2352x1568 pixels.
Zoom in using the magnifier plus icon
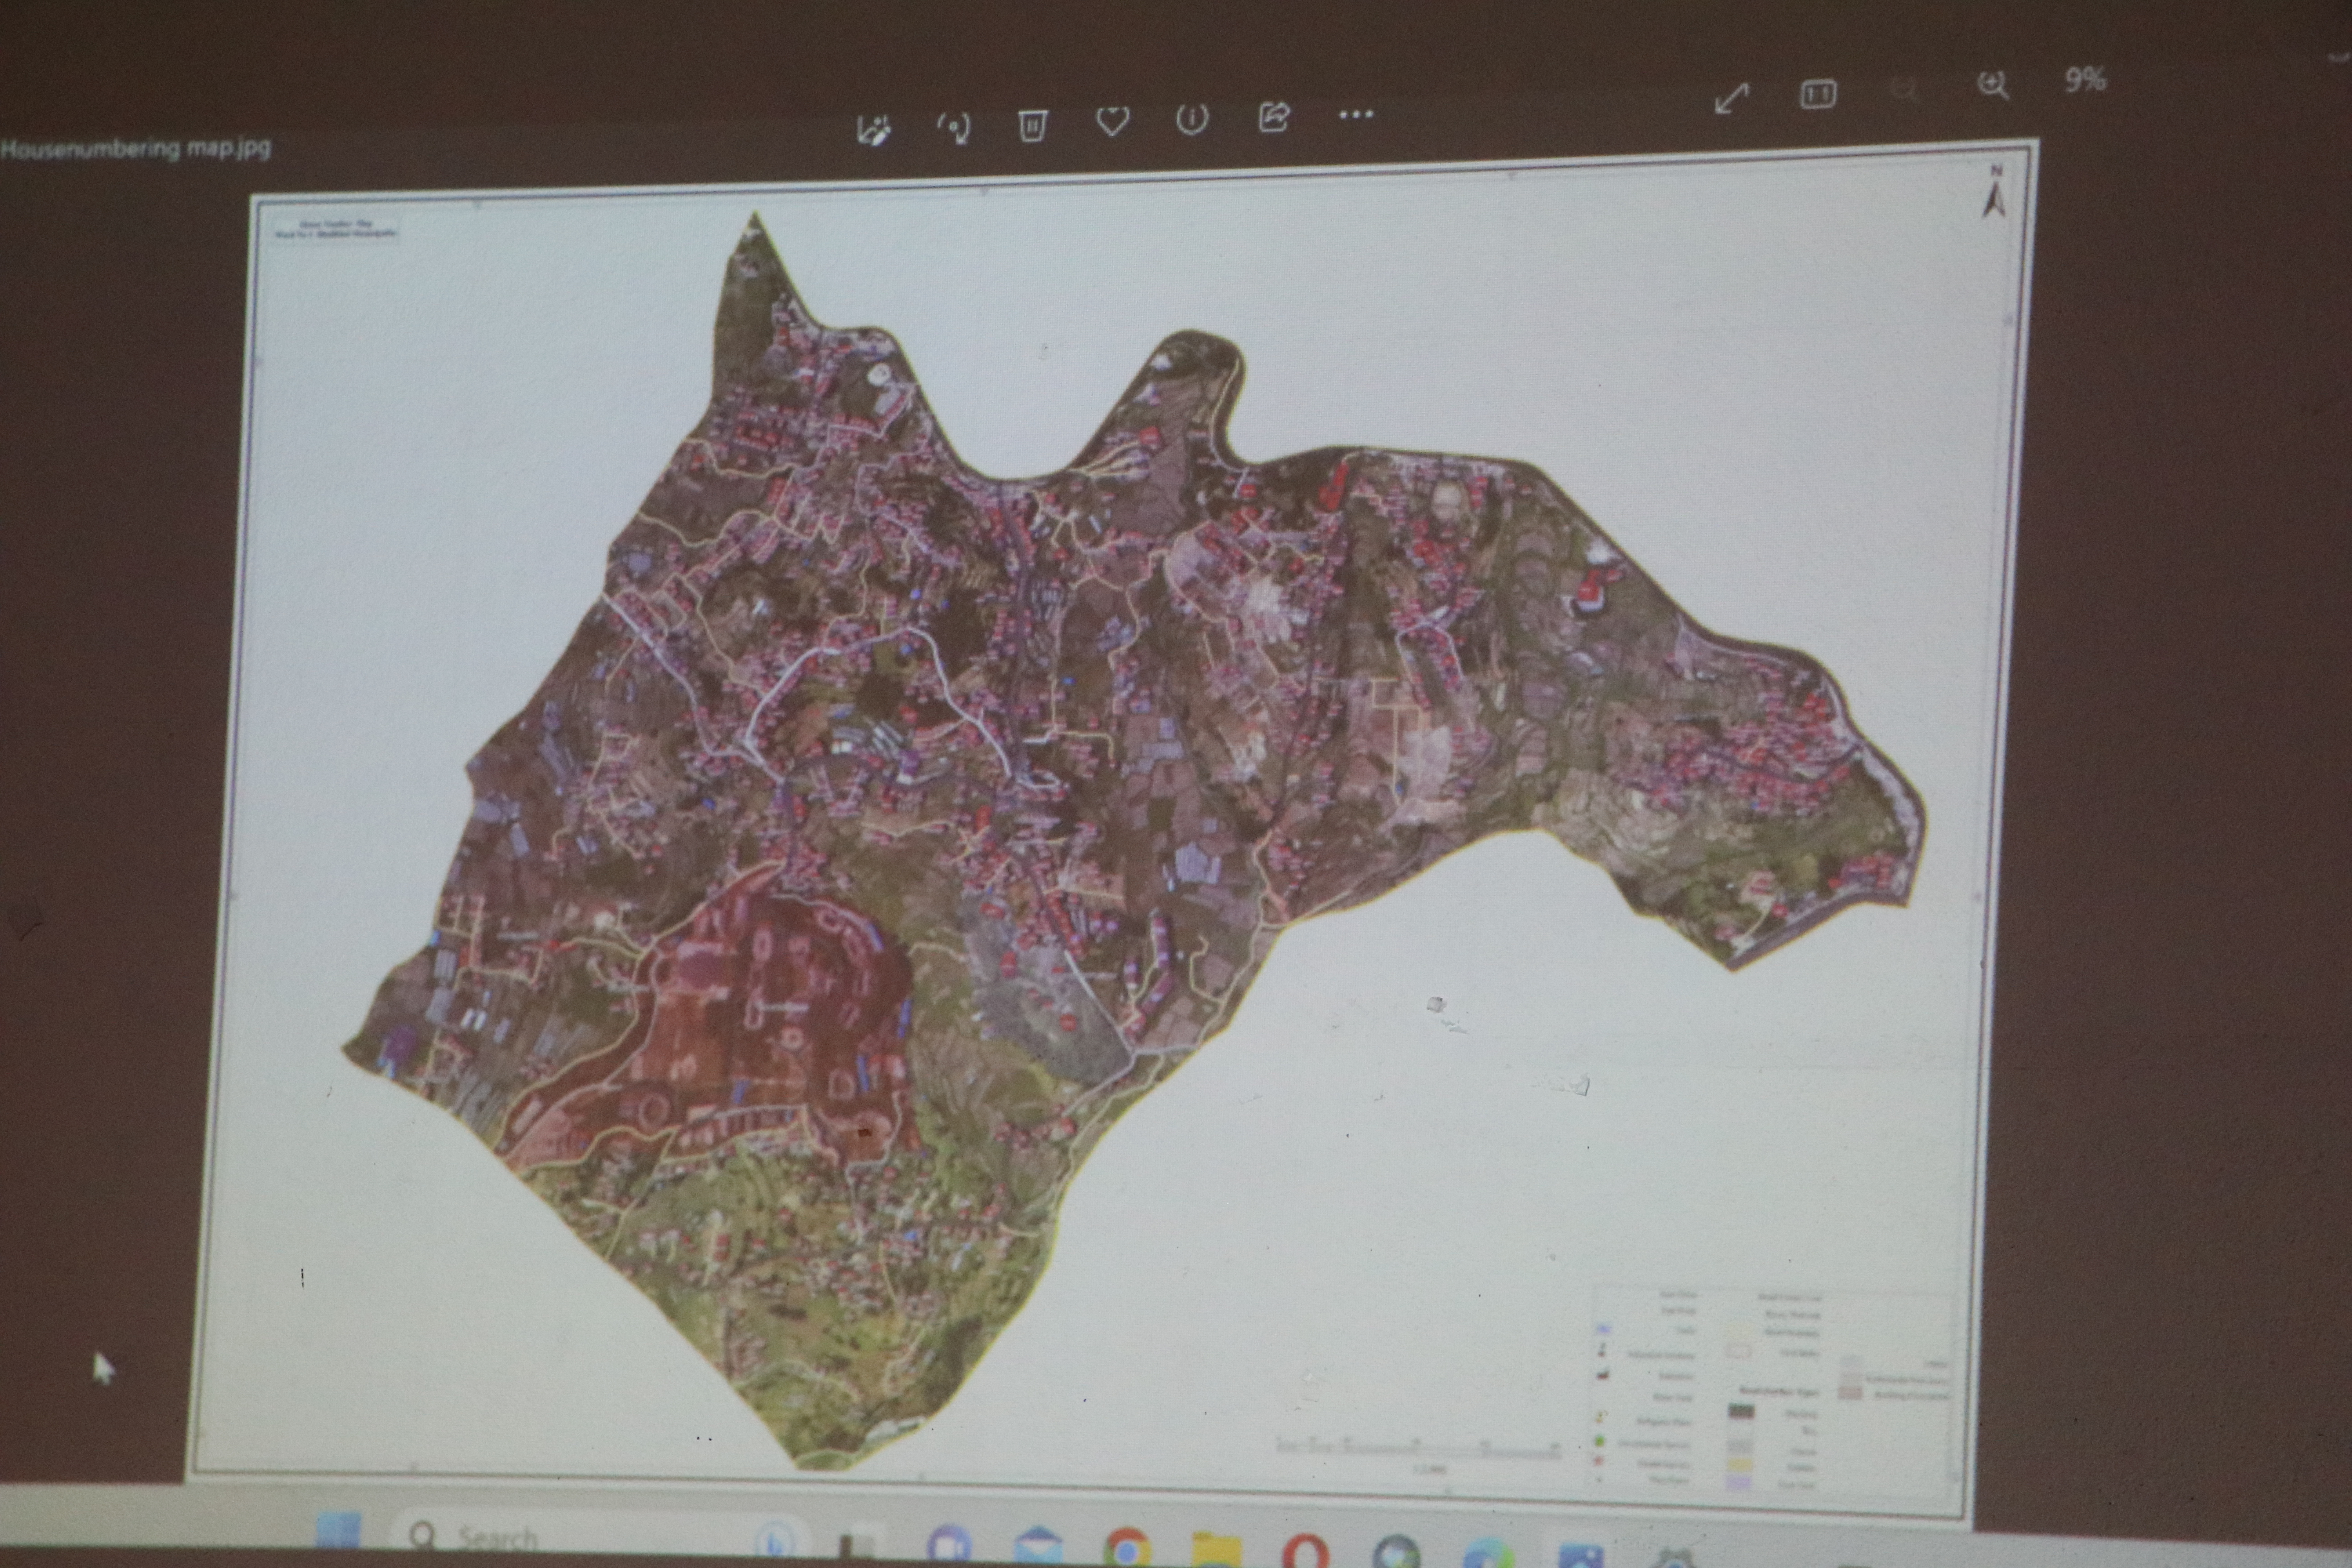(1993, 86)
